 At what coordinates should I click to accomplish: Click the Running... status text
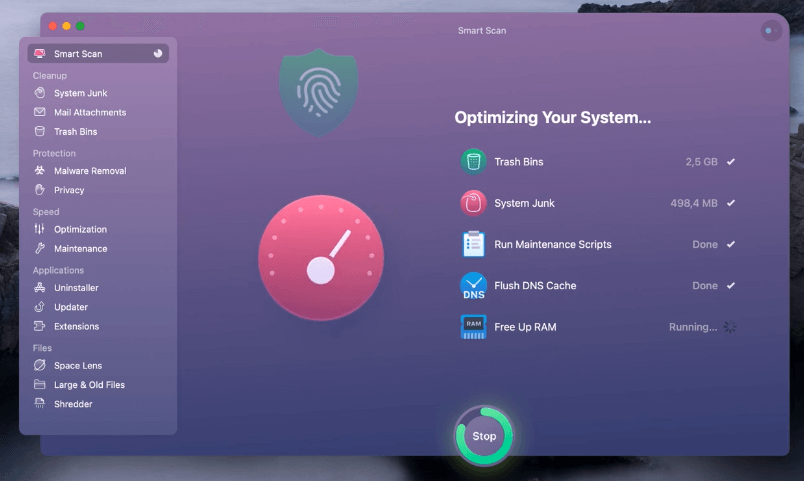click(693, 327)
